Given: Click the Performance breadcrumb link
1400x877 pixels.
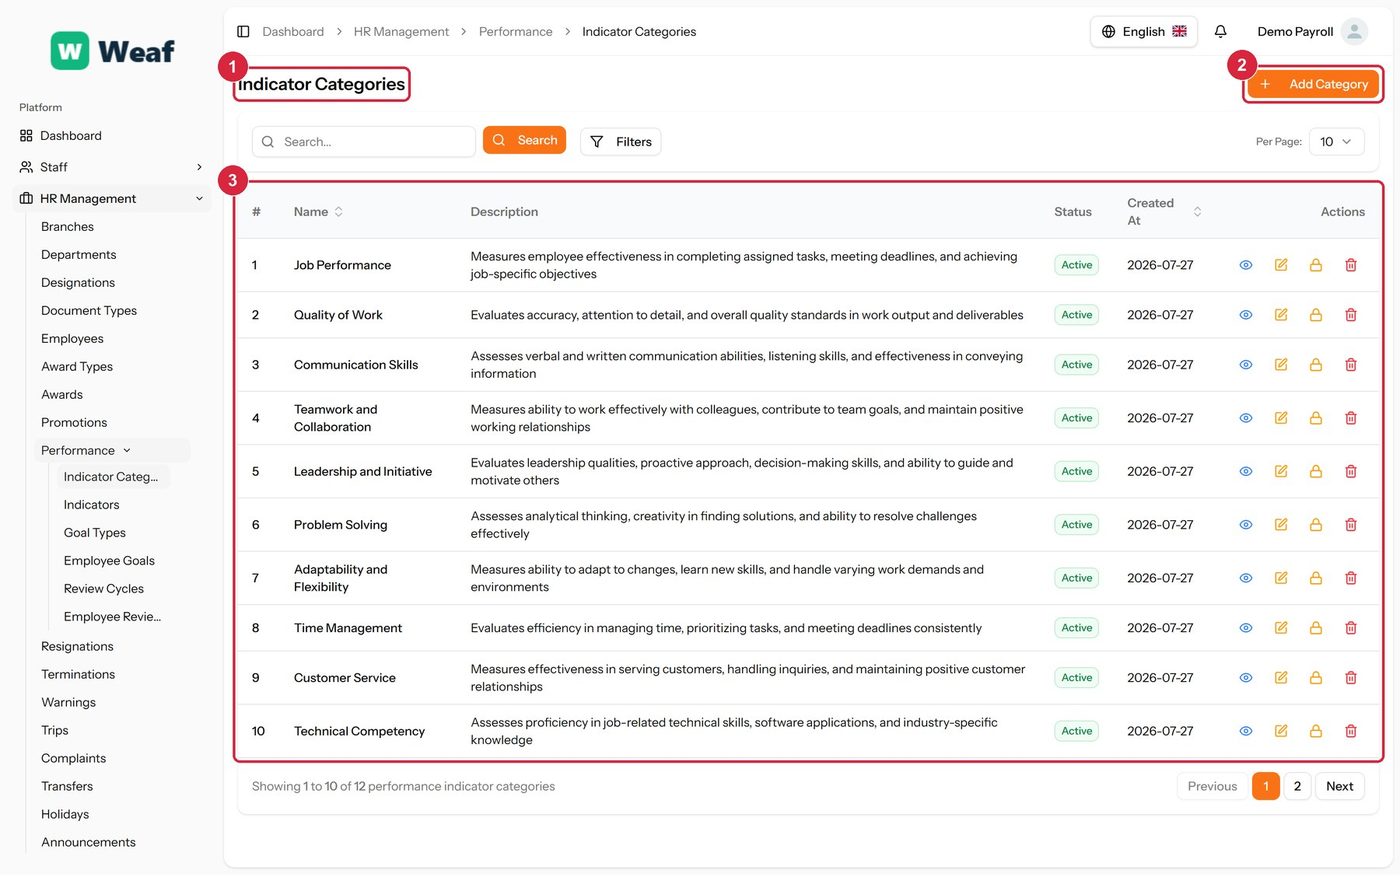Looking at the screenshot, I should click(x=515, y=32).
